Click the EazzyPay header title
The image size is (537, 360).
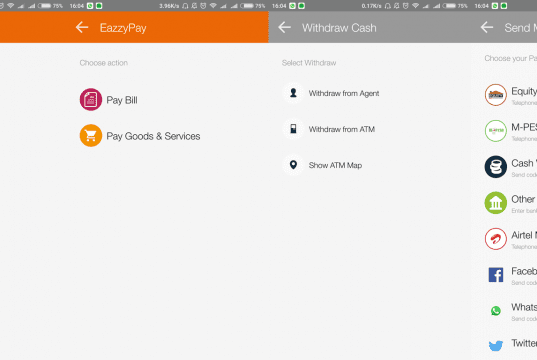123,28
